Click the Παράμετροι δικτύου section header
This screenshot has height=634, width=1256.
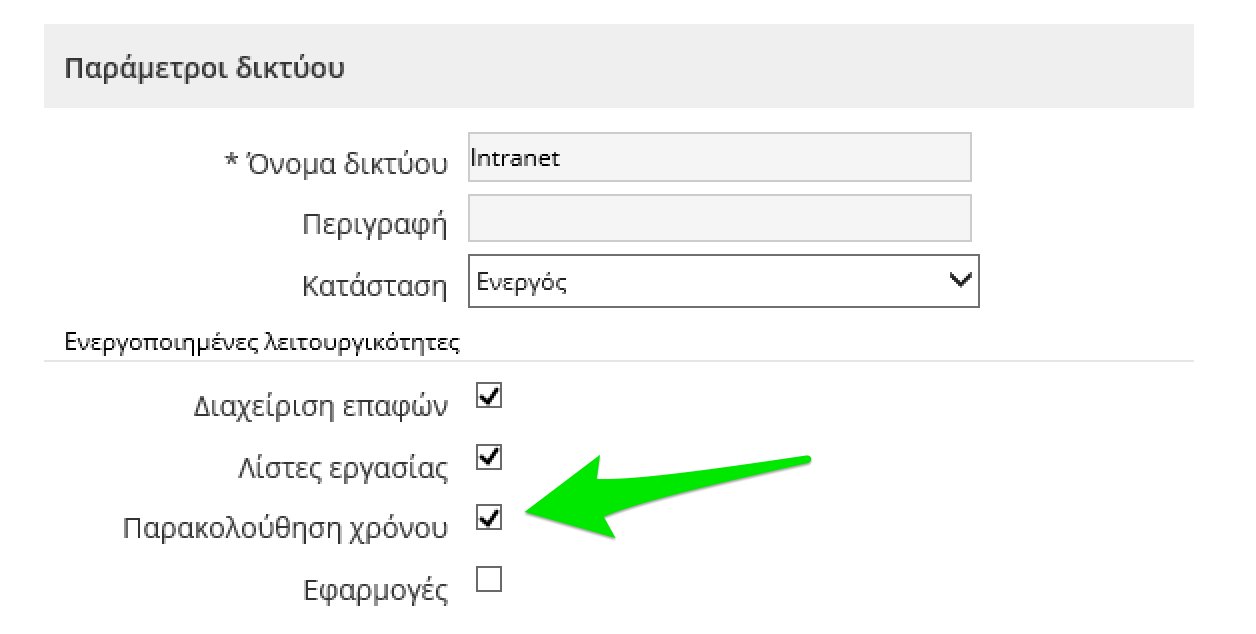pyautogui.click(x=205, y=69)
